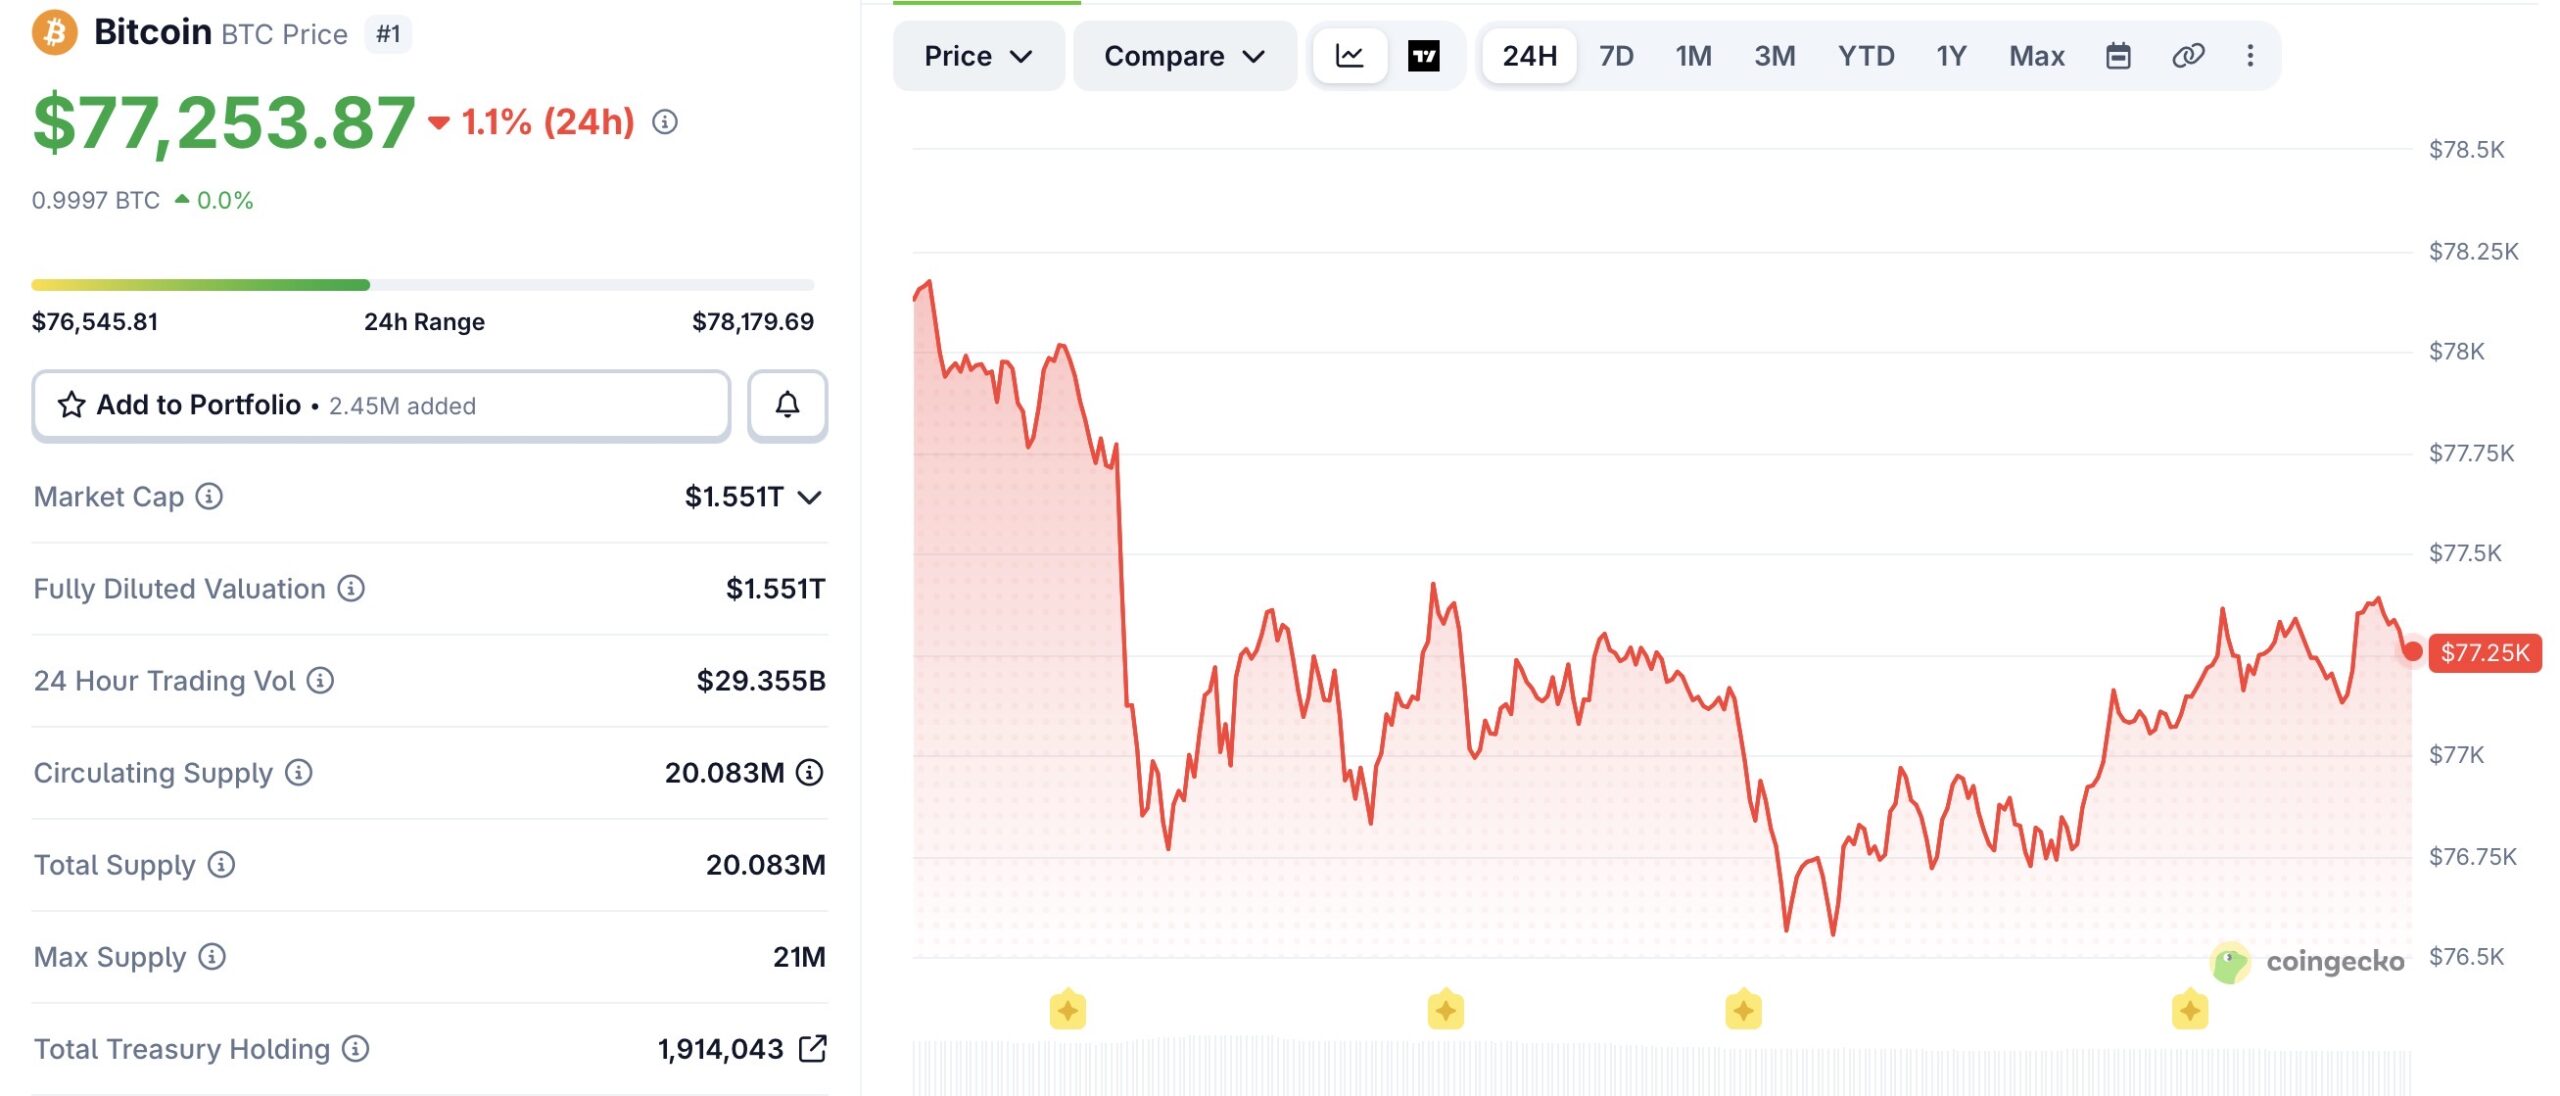Show Total Treasury Holding info icon
The image size is (2560, 1096).
(356, 1048)
